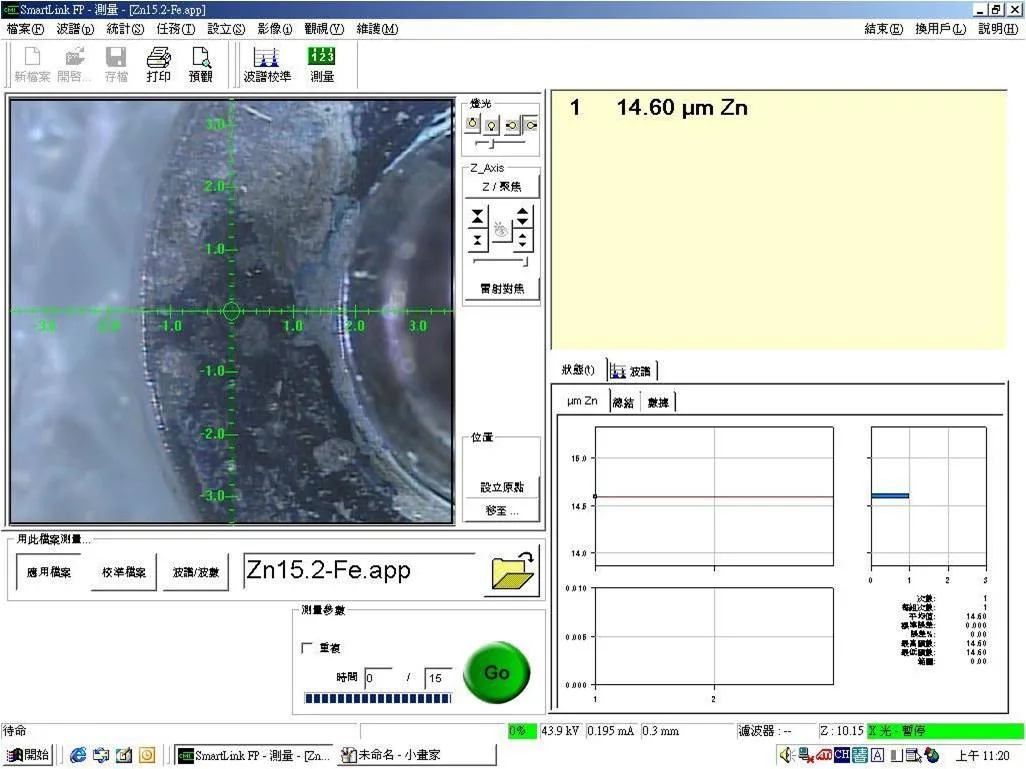
Task: Click the 時間 elapsed time field showing 0
Action: tap(379, 678)
